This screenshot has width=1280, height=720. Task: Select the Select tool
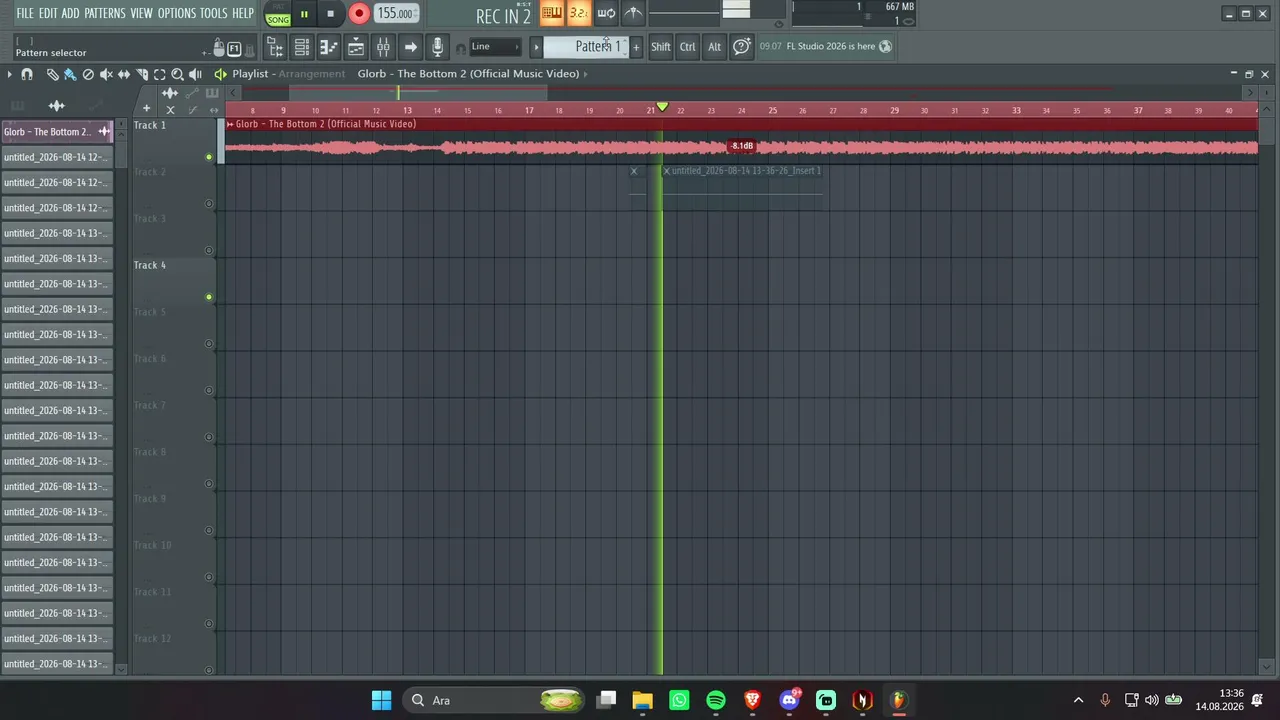pyautogui.click(x=160, y=74)
